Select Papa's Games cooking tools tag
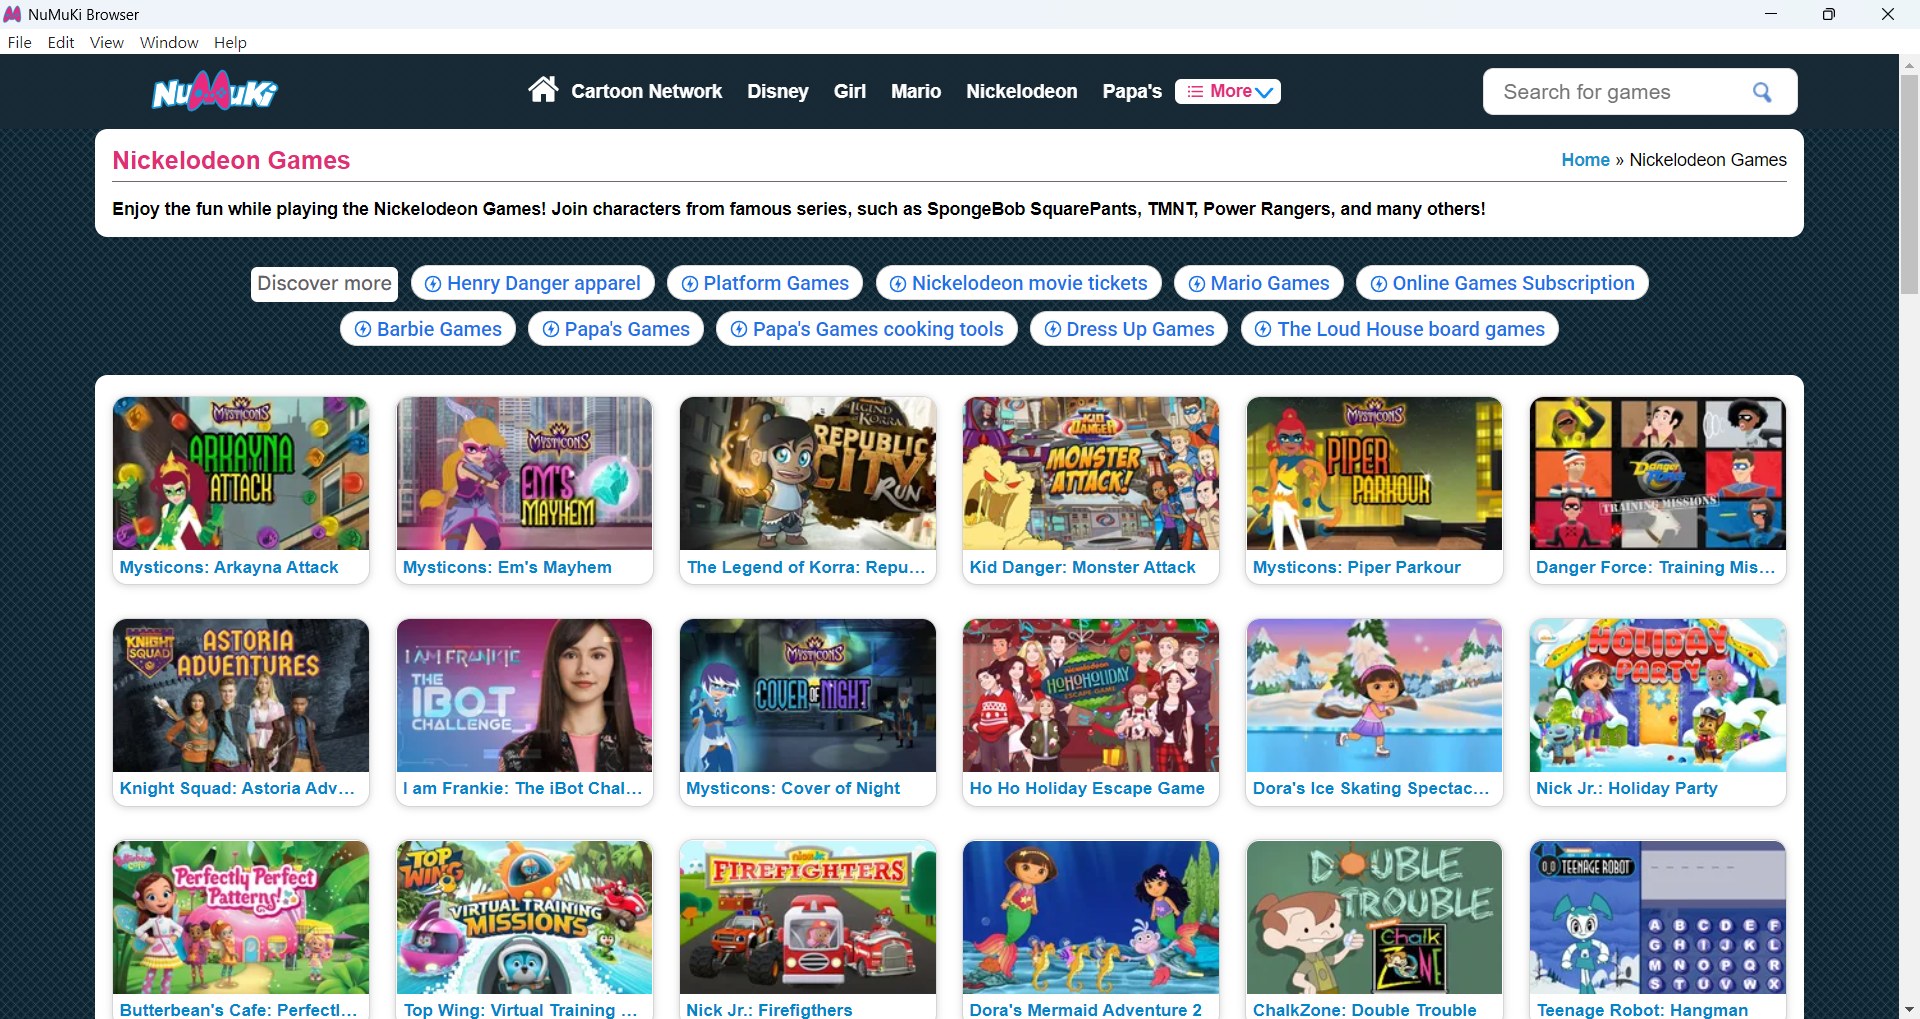Screen dimensions: 1920x1019 coord(867,329)
